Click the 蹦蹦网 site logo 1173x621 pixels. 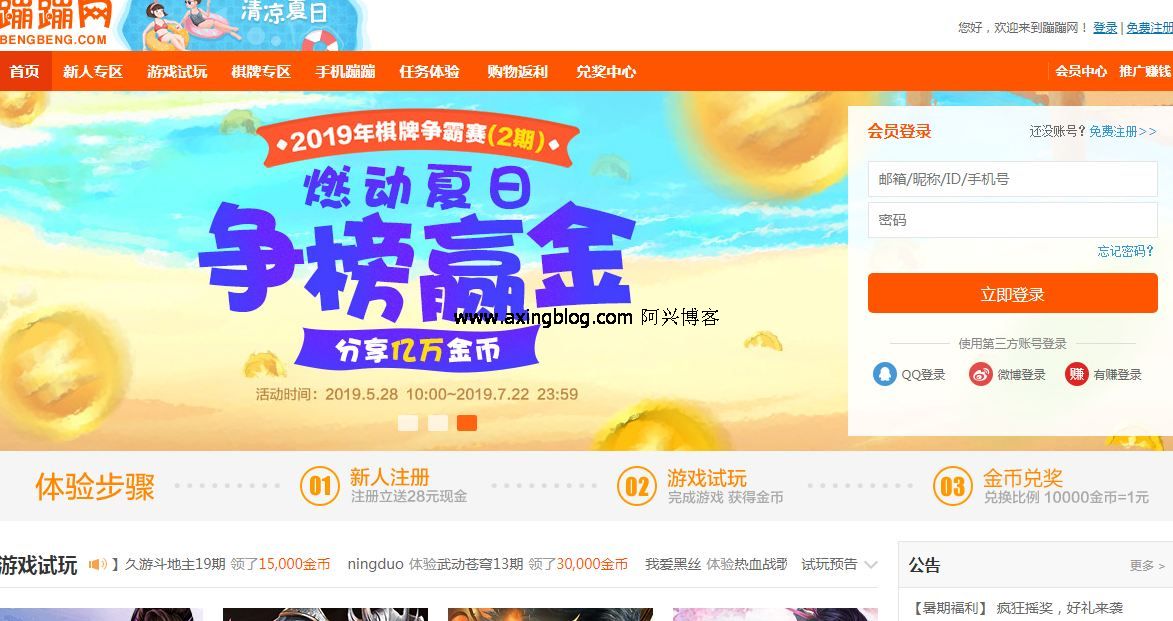click(x=55, y=22)
